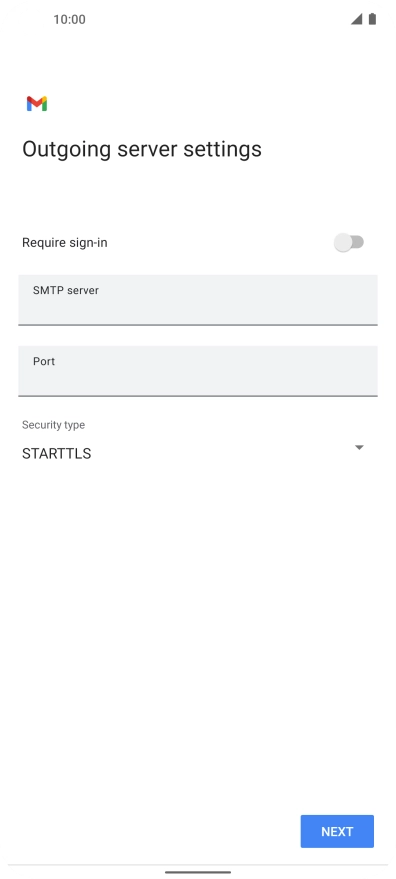The width and height of the screenshot is (396, 879).
Task: Tap the 10:00 clock in status bar
Action: 70,20
